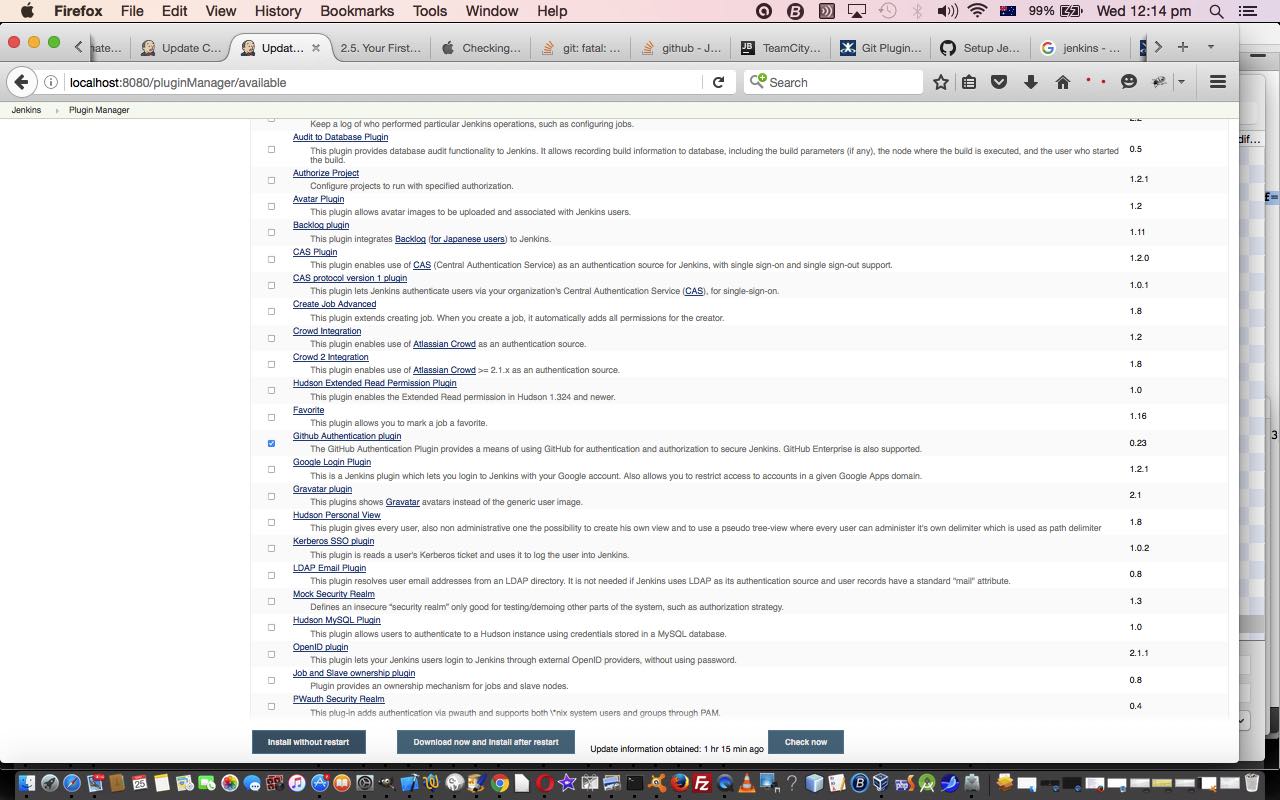The image size is (1280, 800).
Task: Switch to the 'git: fatal' tab
Action: (x=581, y=47)
